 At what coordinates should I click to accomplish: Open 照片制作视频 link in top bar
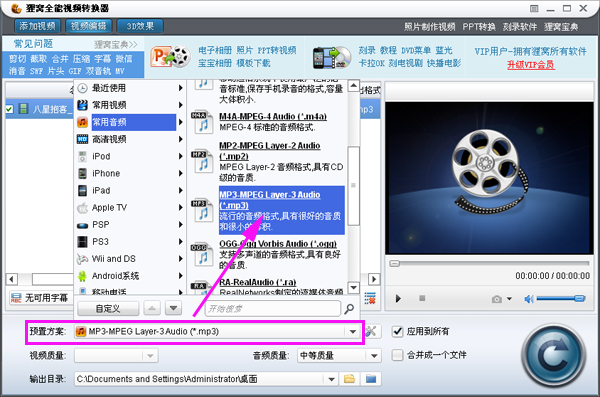[429, 27]
